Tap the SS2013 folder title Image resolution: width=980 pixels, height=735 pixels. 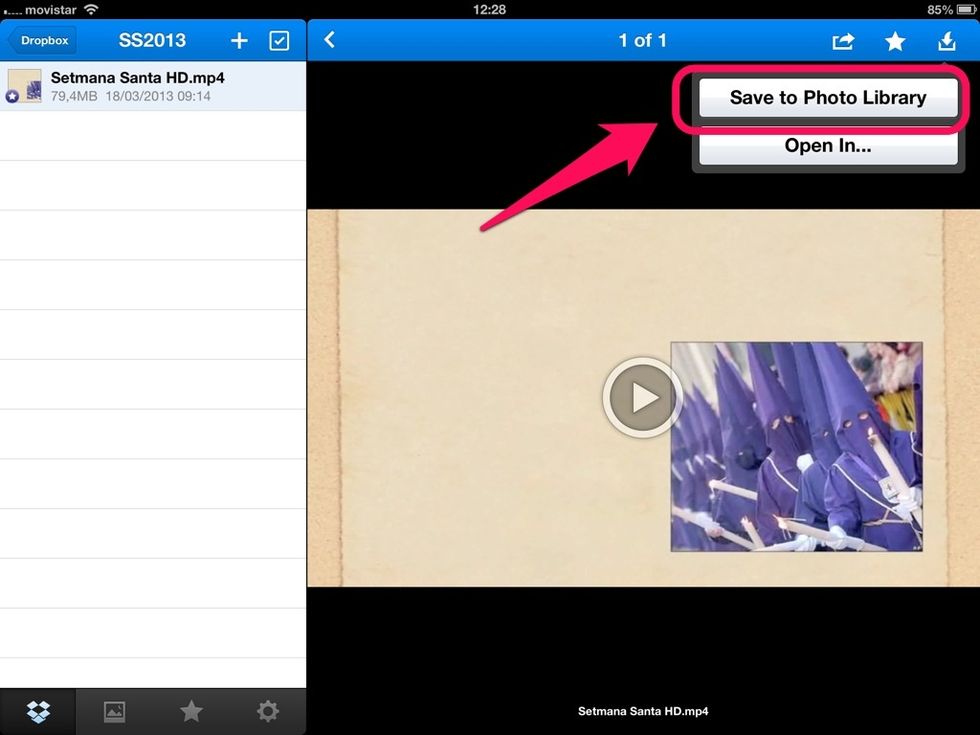[152, 41]
